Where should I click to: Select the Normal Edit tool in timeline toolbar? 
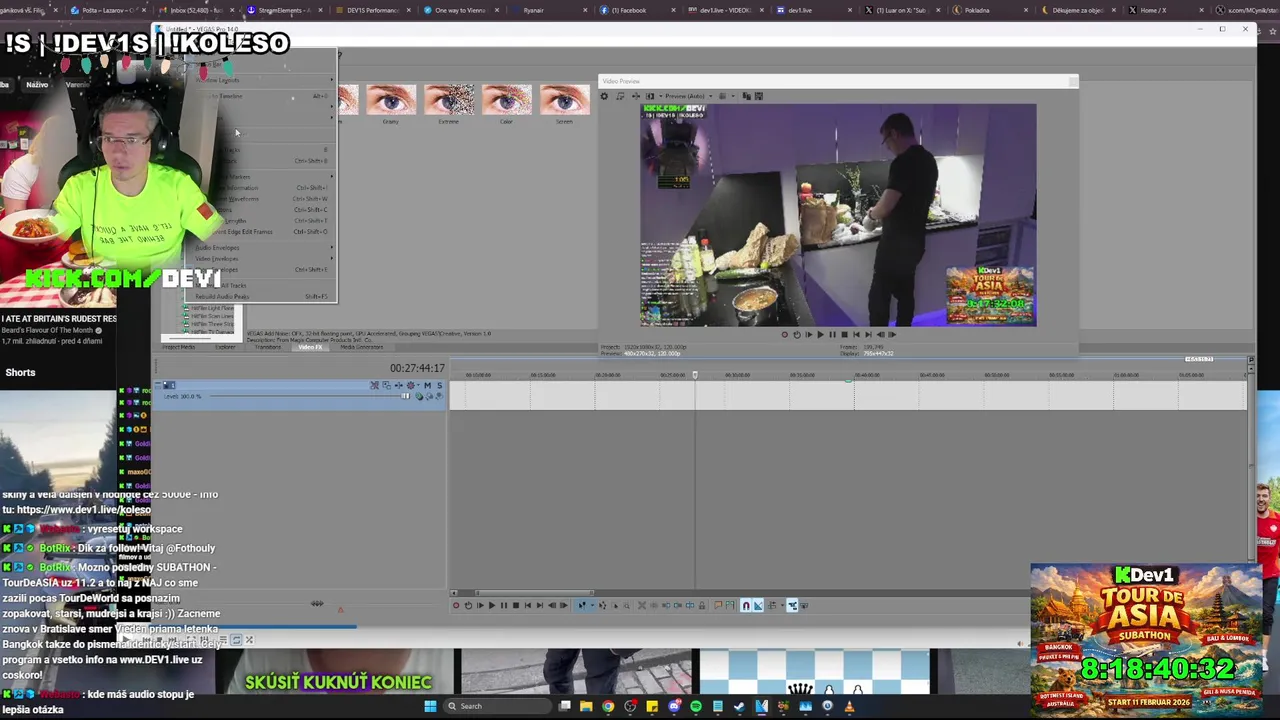(x=582, y=605)
